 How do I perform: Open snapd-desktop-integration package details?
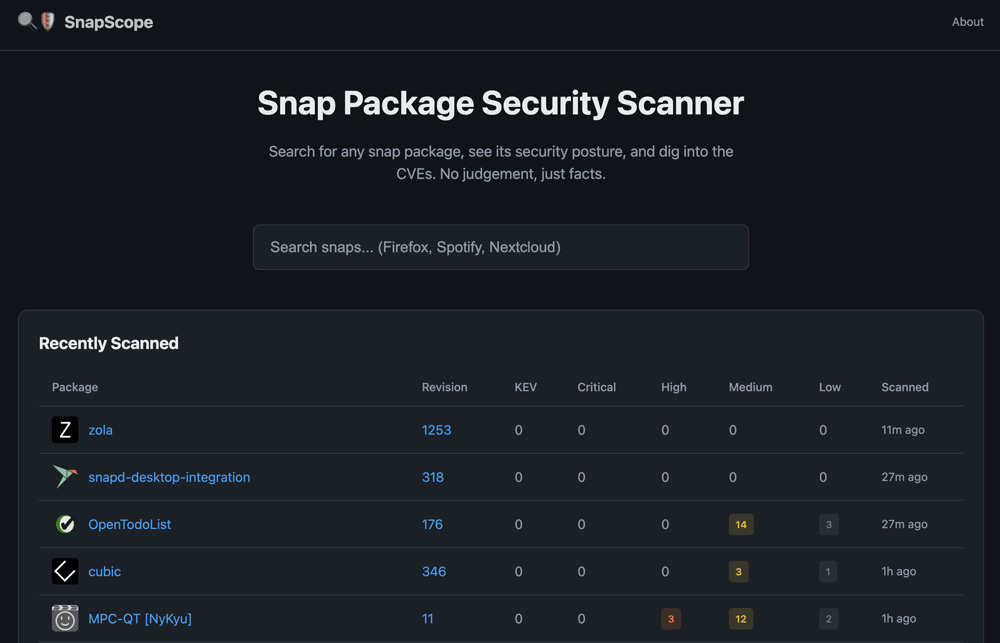[x=169, y=477]
